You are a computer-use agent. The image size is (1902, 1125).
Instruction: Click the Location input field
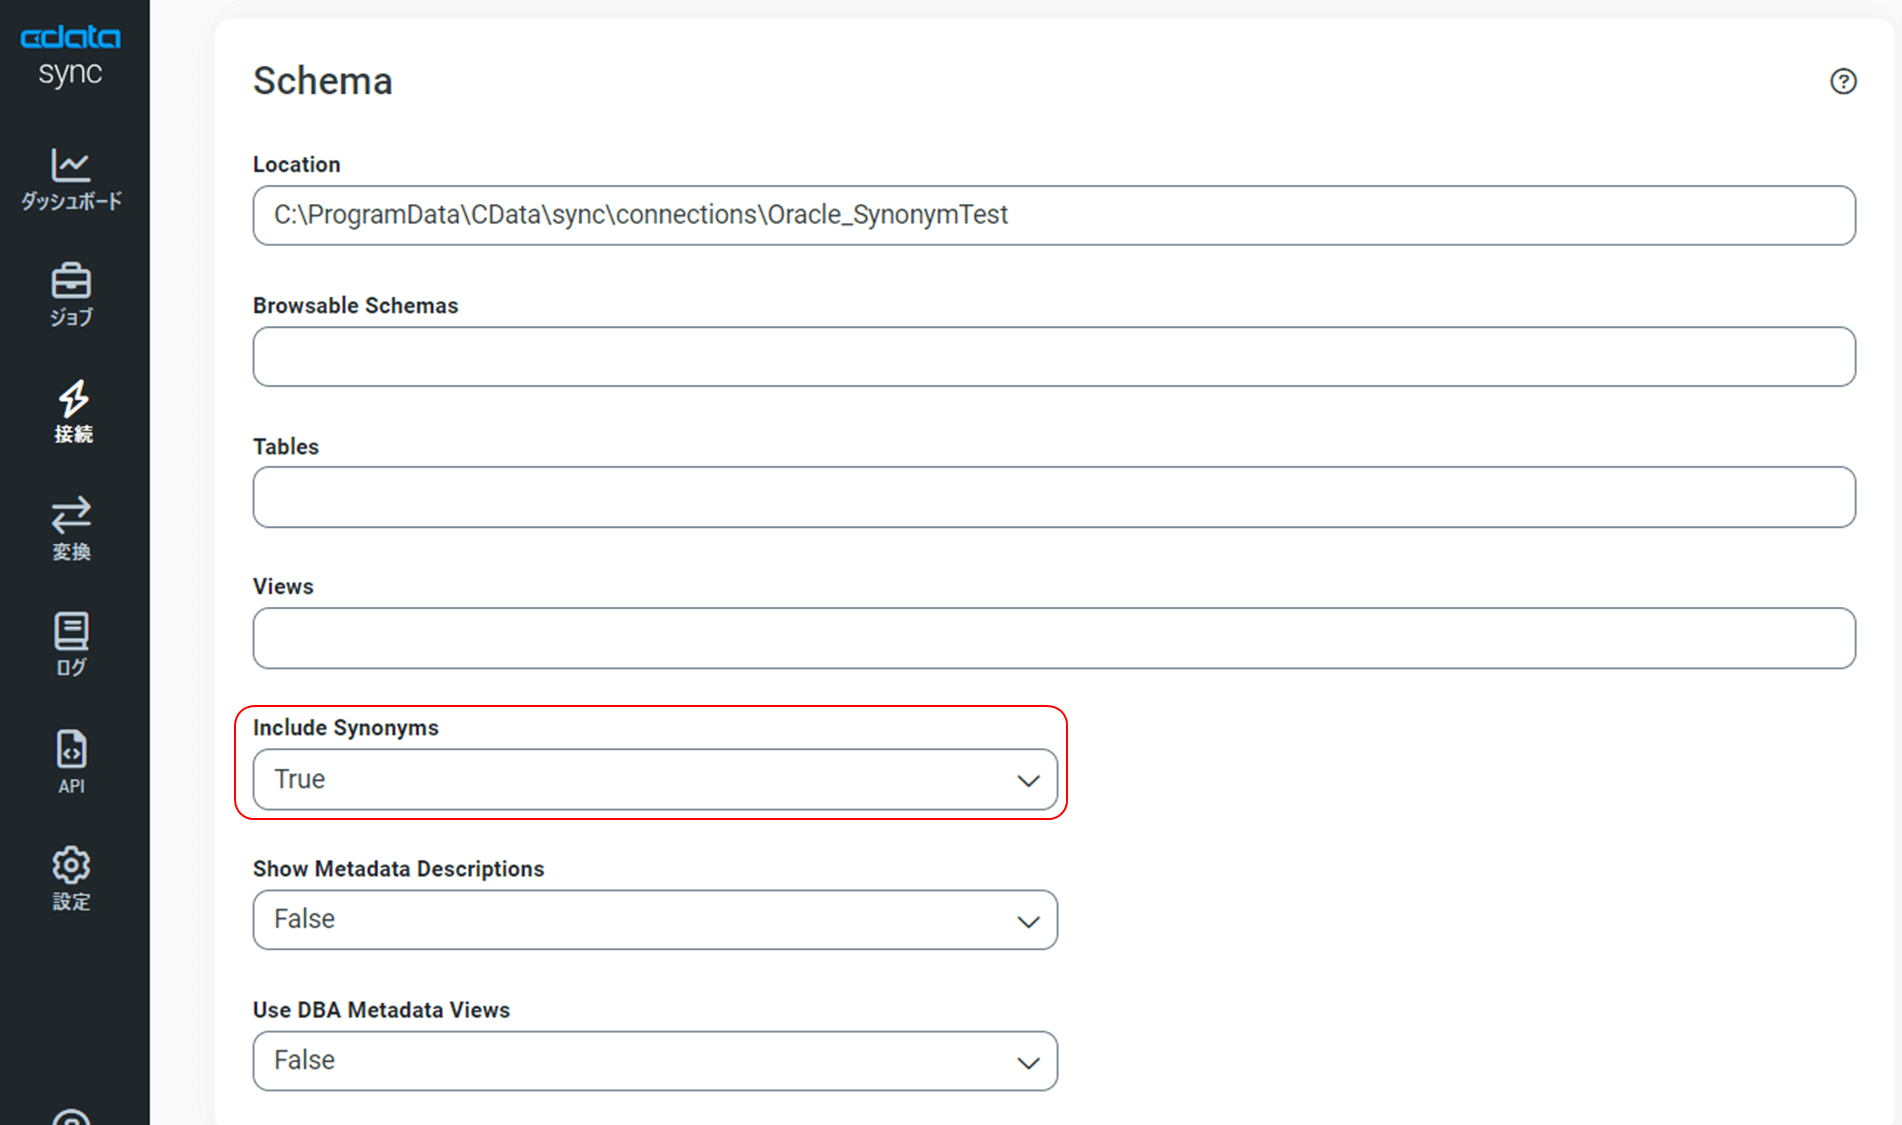[x=1053, y=215]
